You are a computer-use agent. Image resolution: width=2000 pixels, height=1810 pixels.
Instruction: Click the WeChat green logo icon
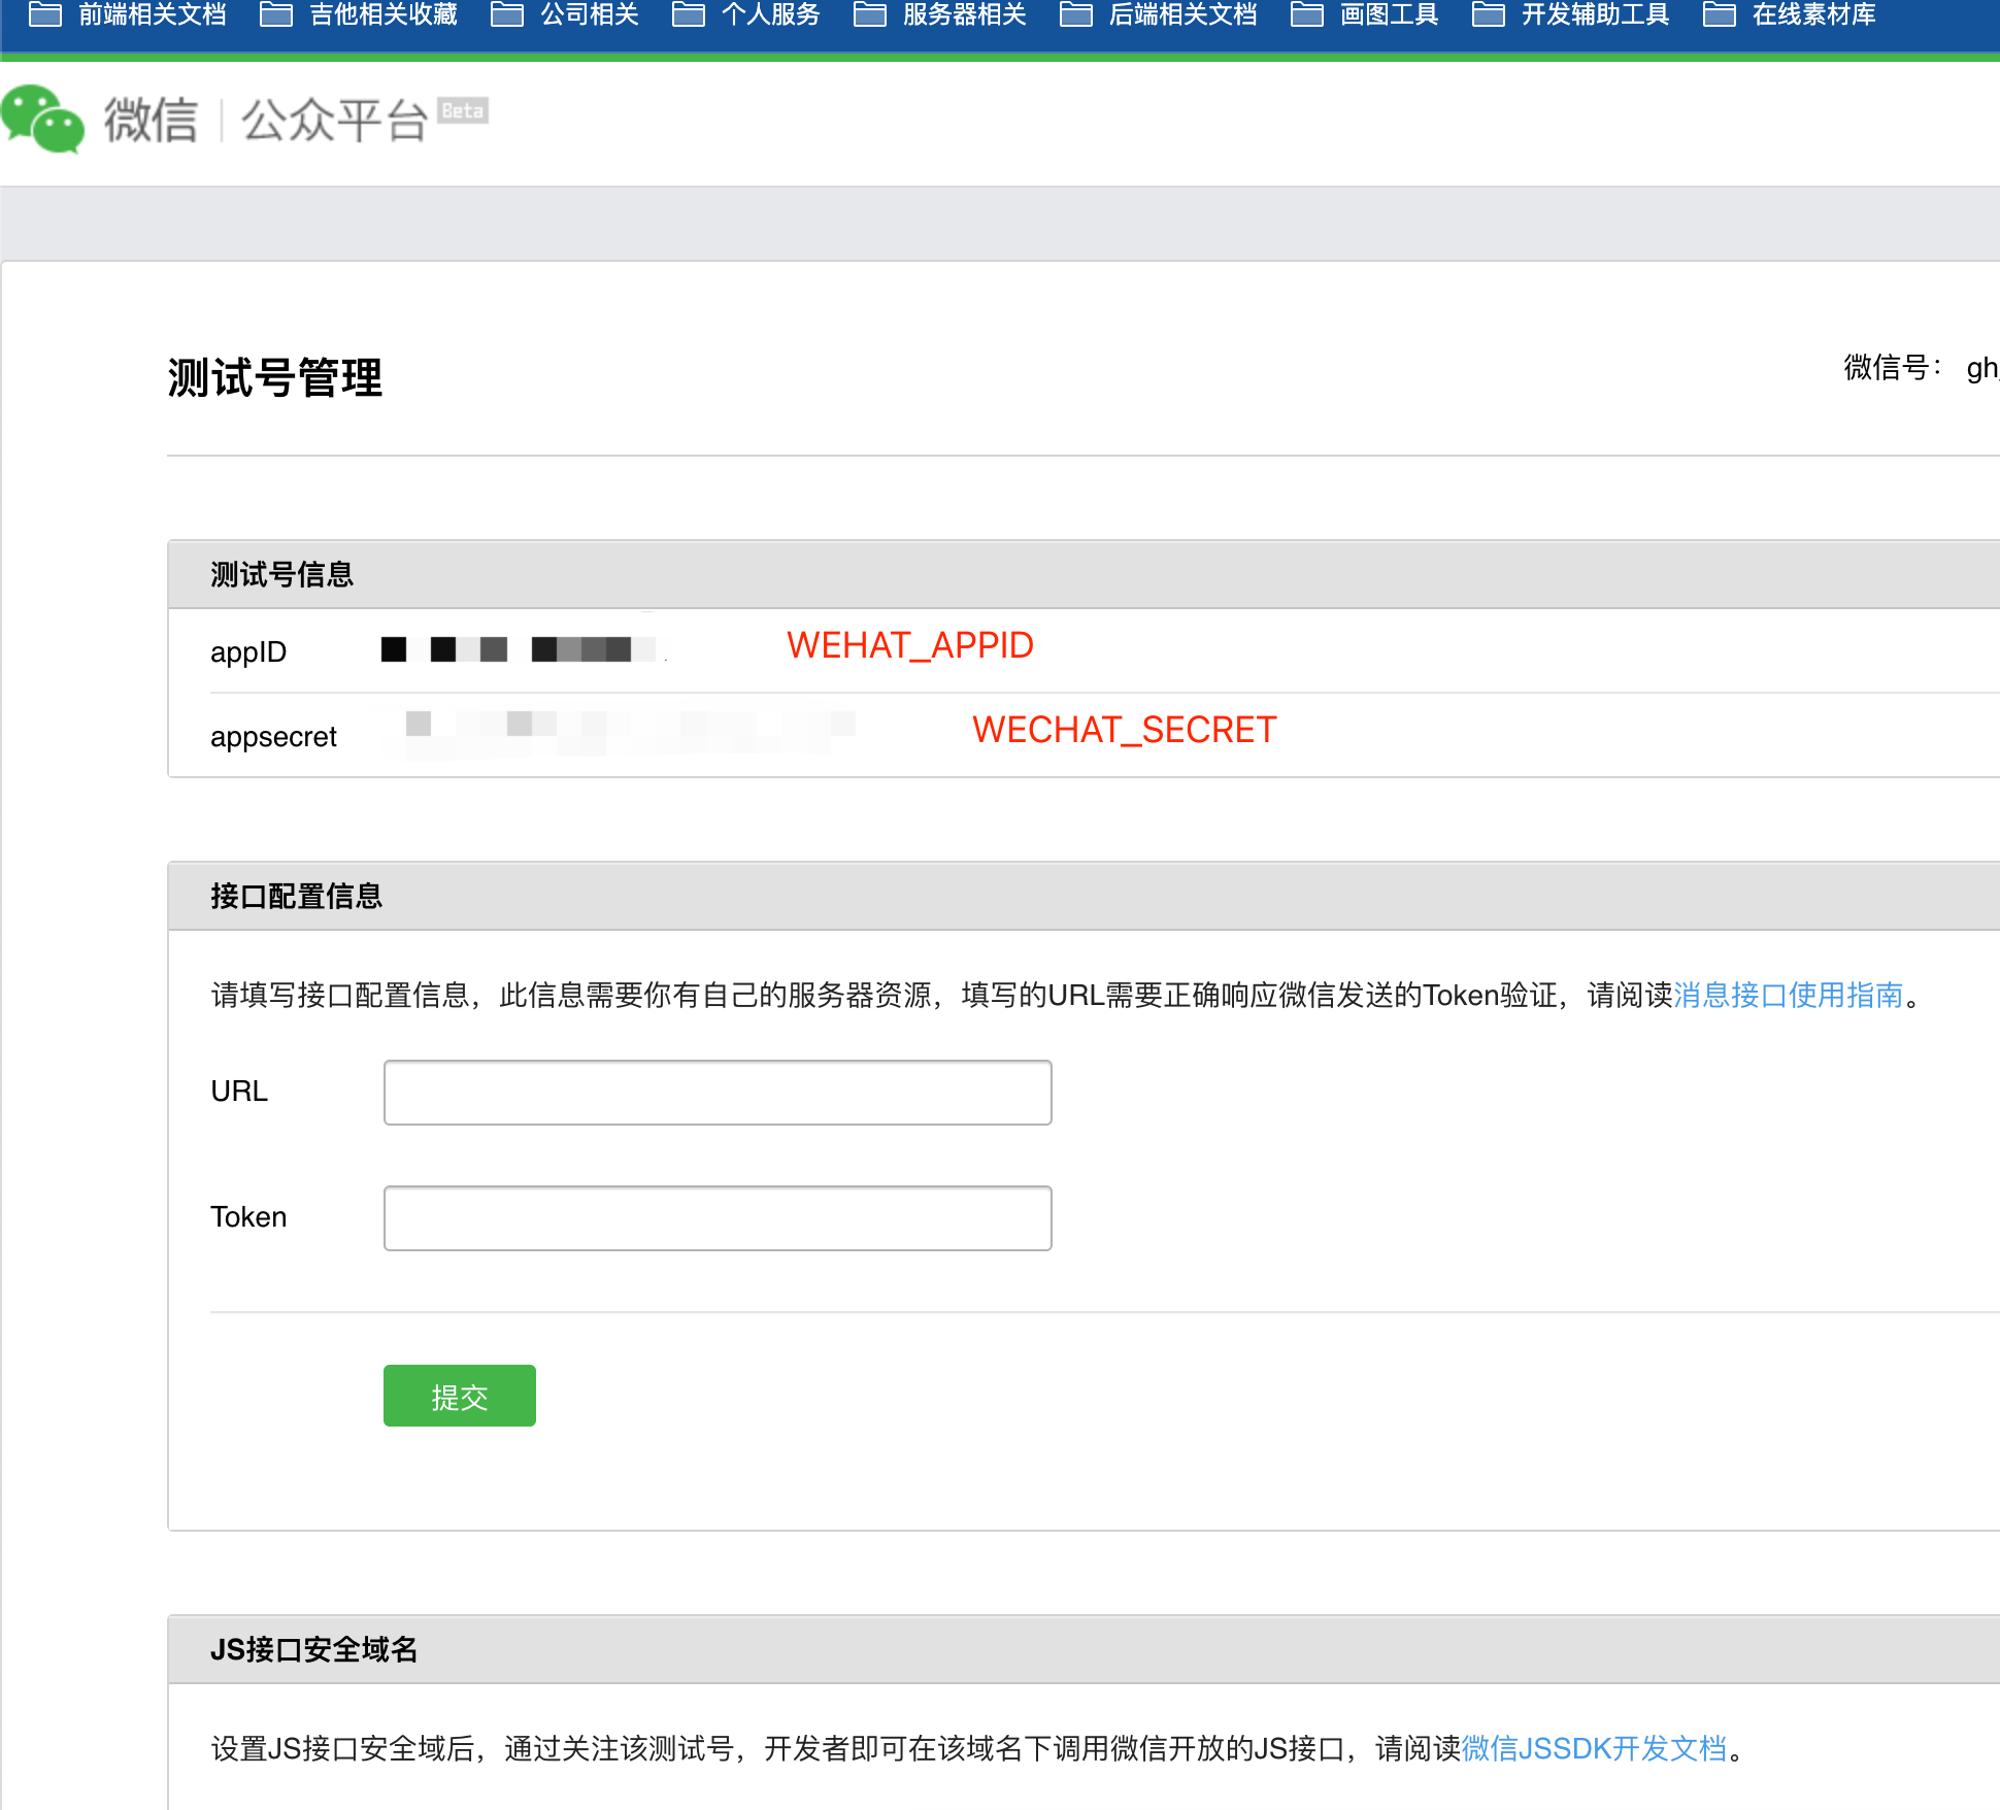pos(42,119)
